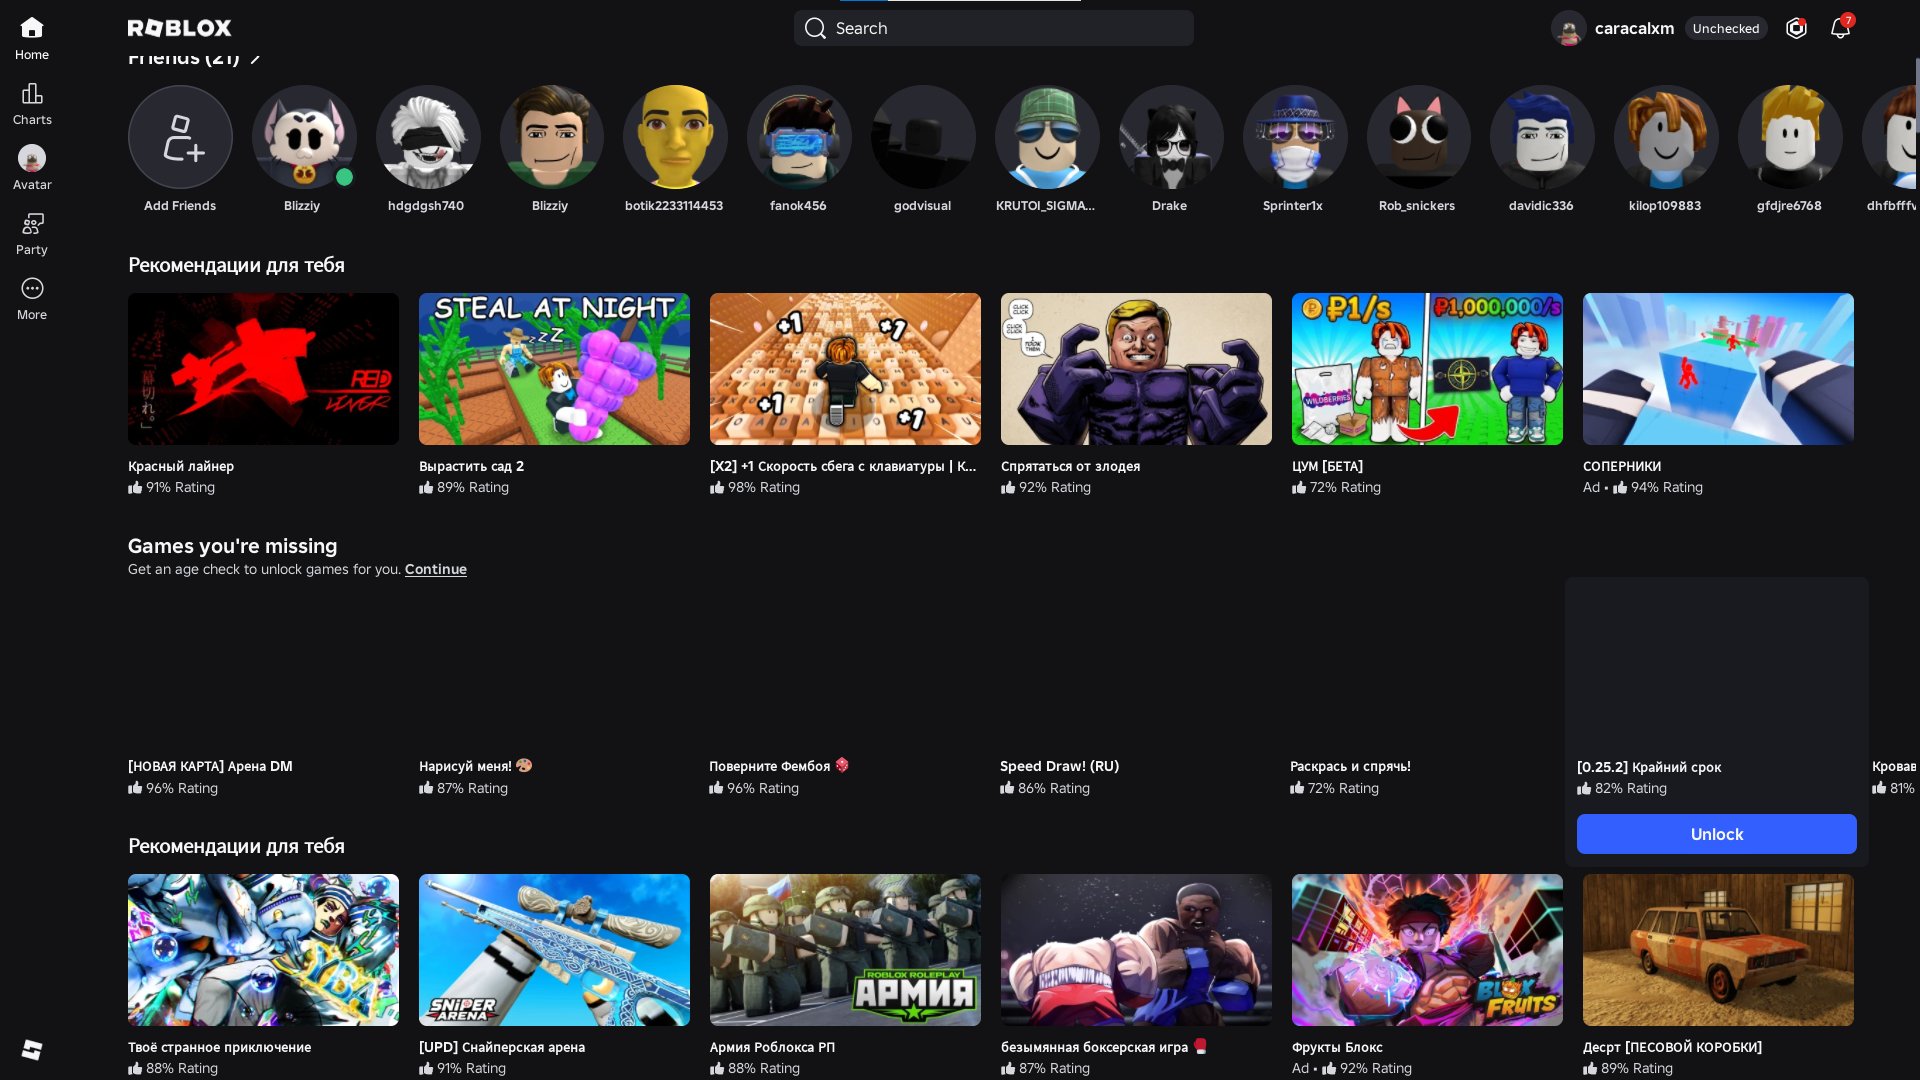Image resolution: width=1920 pixels, height=1080 pixels.
Task: Open Красный лайнер game thumbnail
Action: (x=263, y=369)
